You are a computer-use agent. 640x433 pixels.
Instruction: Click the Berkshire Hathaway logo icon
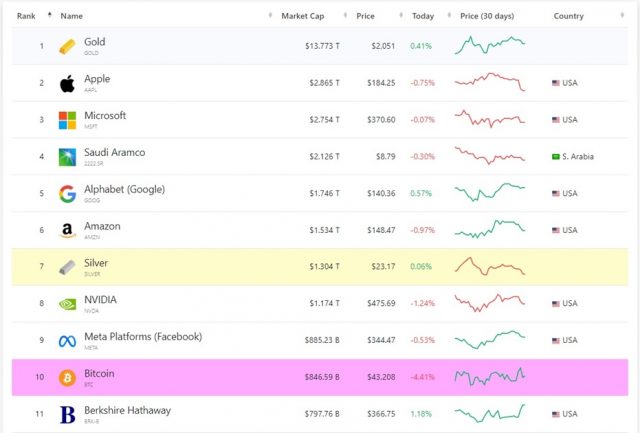[67, 414]
